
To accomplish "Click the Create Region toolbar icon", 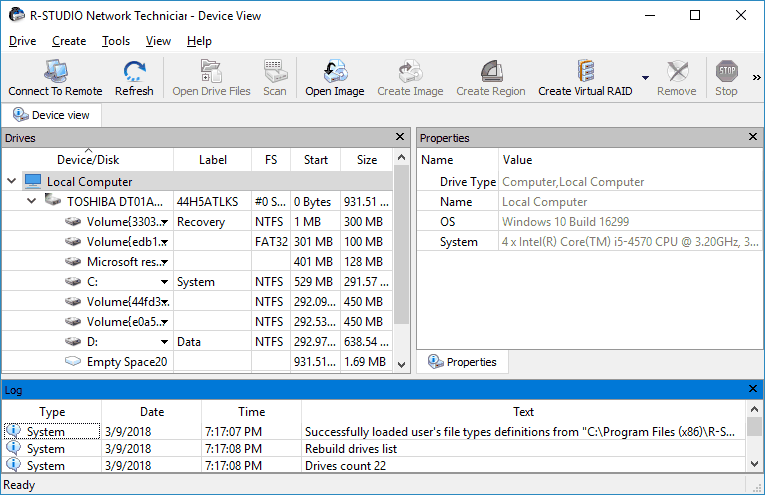I will click(491, 71).
